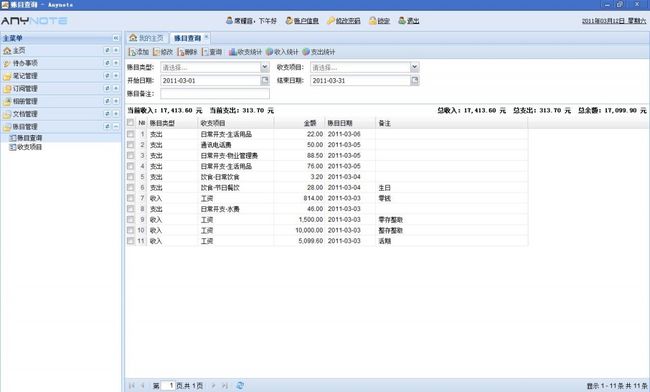Refresh the 主页 sidebar panel
Screen dimensions: 650x392
107,50
